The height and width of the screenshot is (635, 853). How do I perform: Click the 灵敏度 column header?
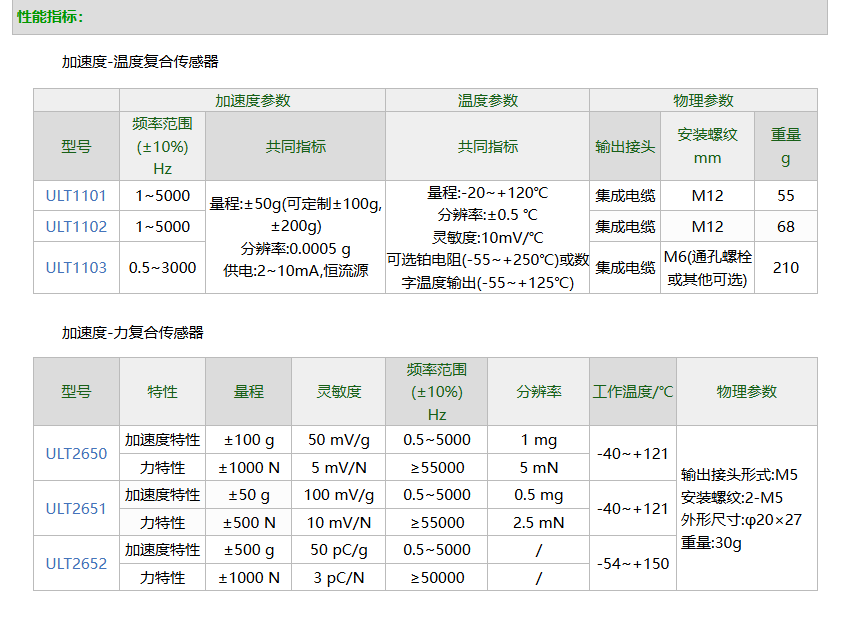tap(338, 392)
